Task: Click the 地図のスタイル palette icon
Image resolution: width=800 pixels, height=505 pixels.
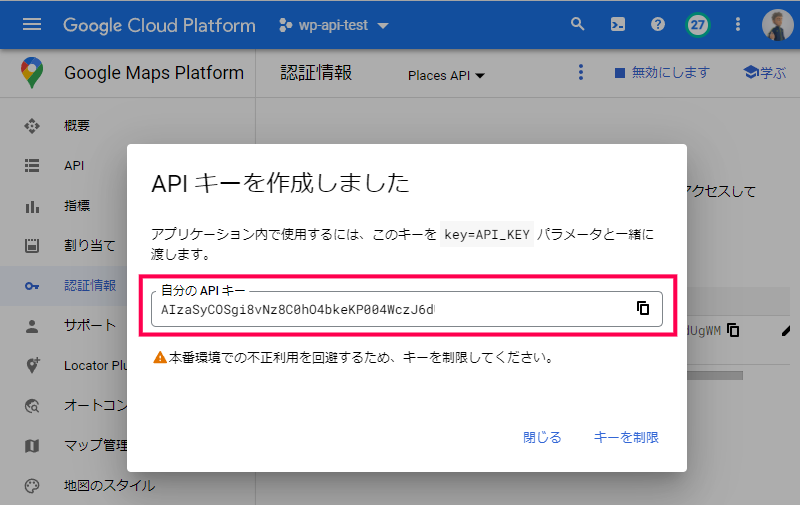Action: pos(32,486)
